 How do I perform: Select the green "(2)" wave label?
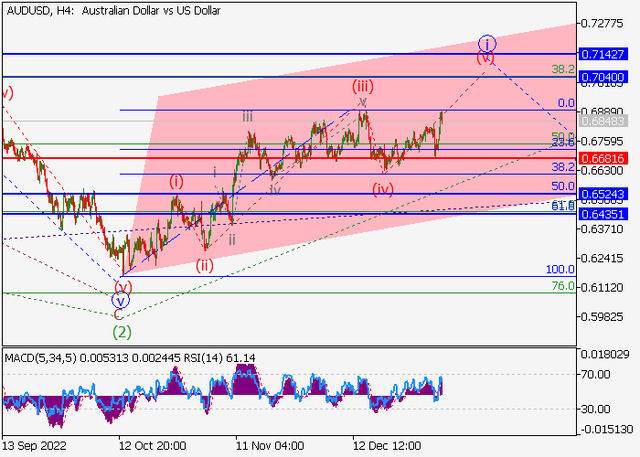(122, 331)
